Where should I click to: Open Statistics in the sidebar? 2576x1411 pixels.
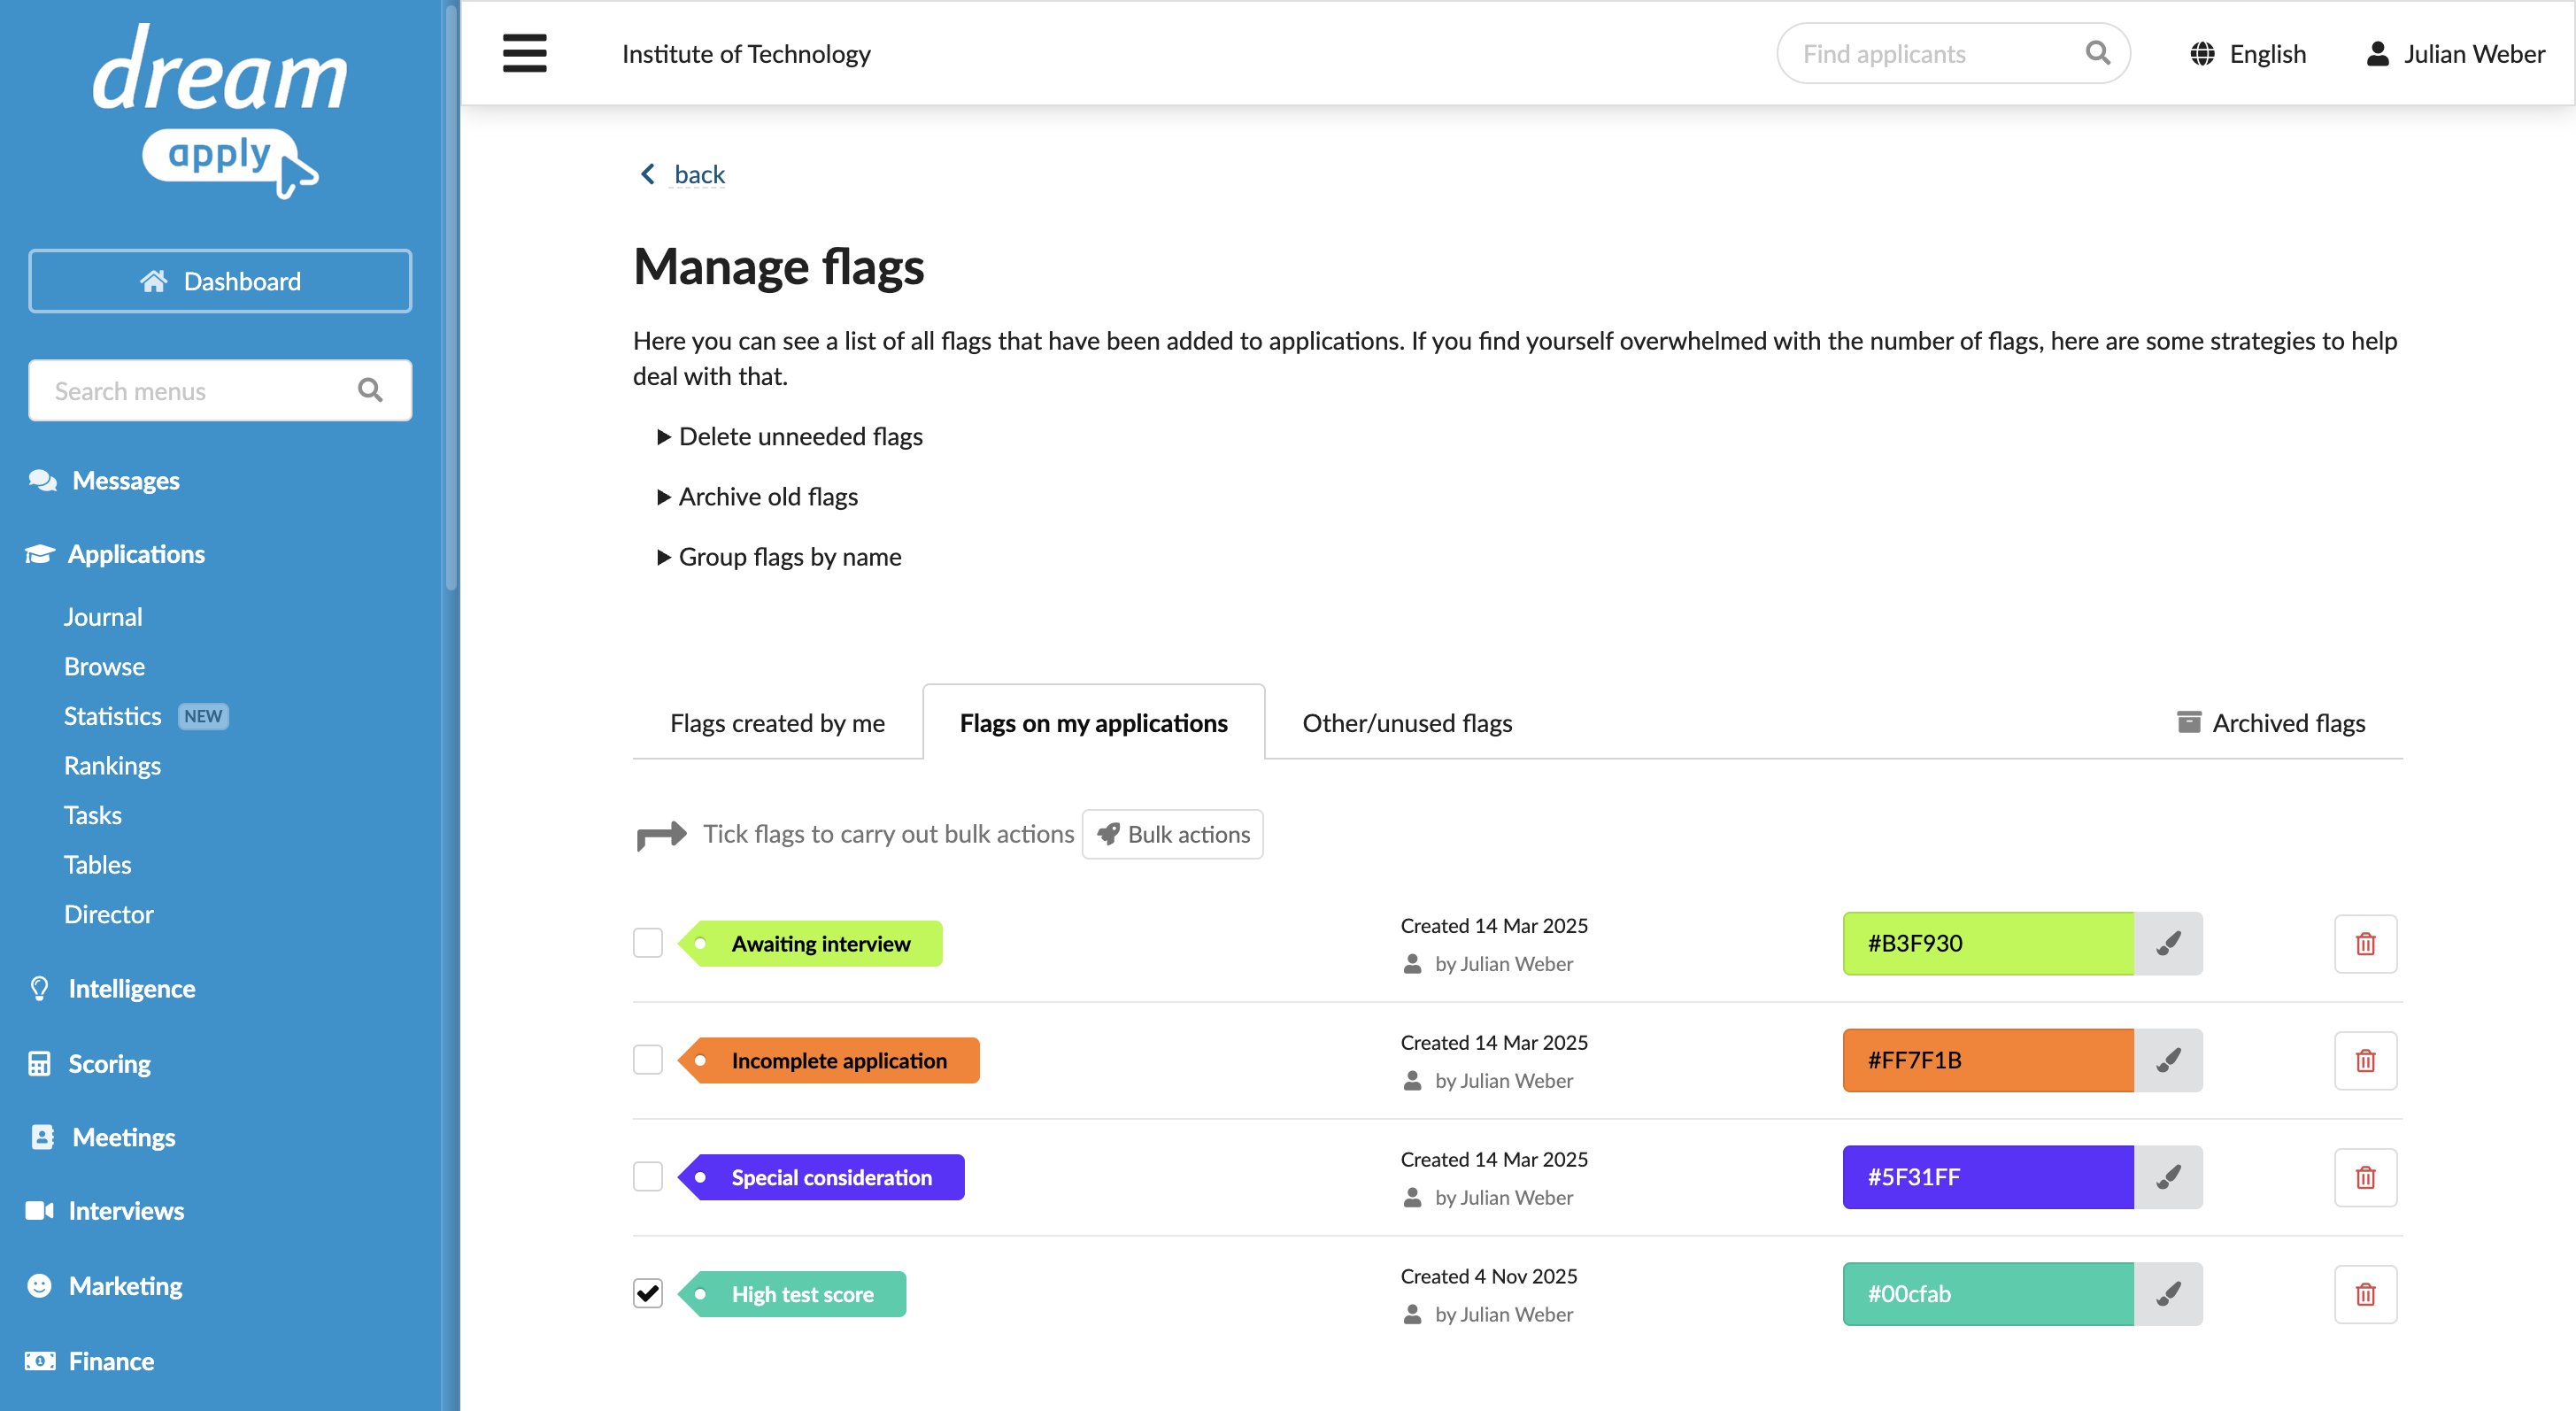pyautogui.click(x=112, y=715)
